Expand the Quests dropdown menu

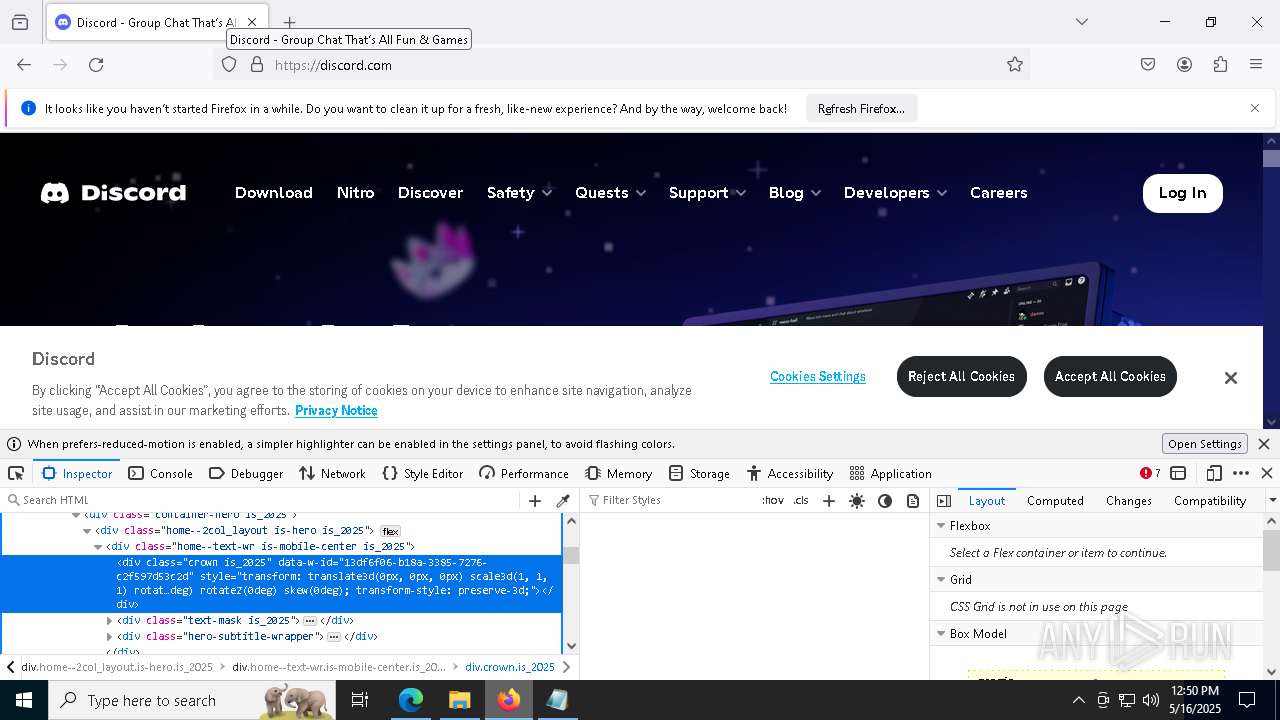[x=610, y=193]
